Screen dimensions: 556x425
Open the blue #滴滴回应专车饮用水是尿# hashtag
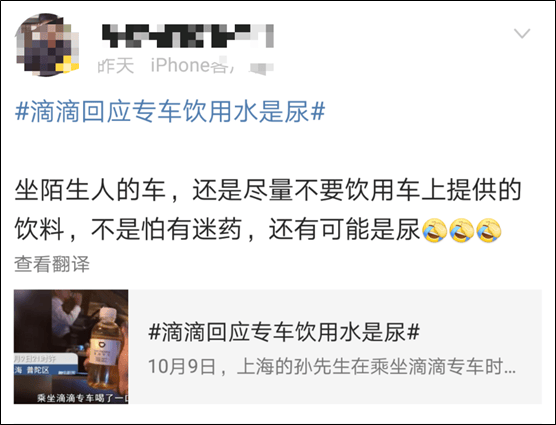coord(170,111)
